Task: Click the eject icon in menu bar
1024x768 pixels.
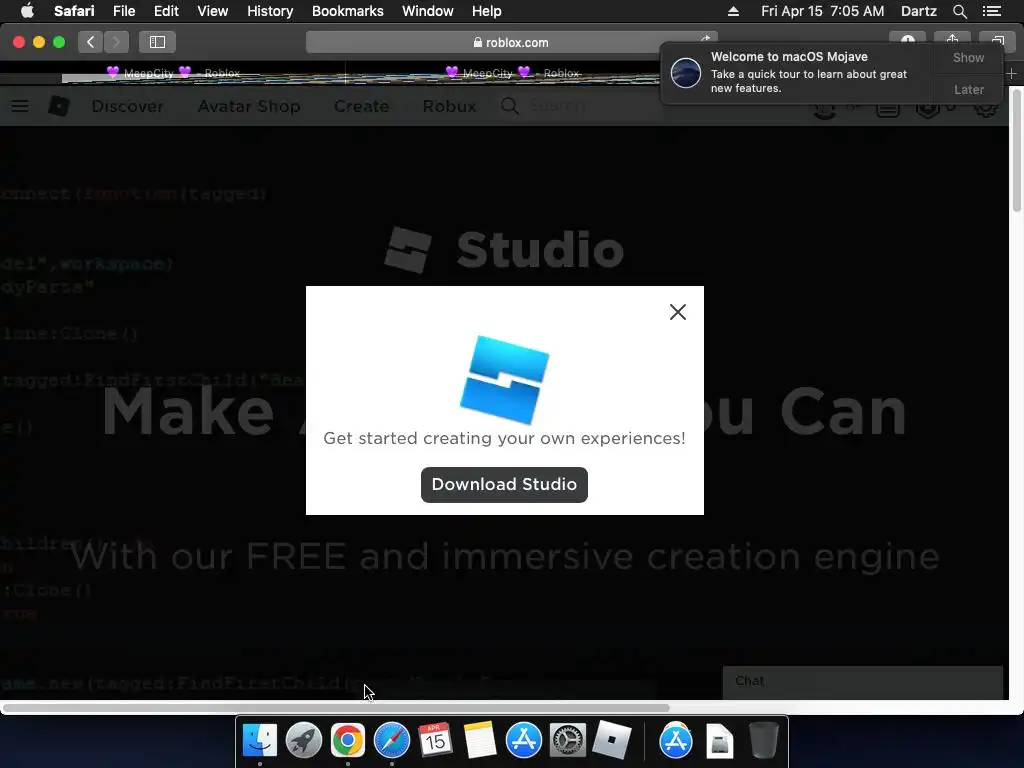Action: pyautogui.click(x=733, y=11)
